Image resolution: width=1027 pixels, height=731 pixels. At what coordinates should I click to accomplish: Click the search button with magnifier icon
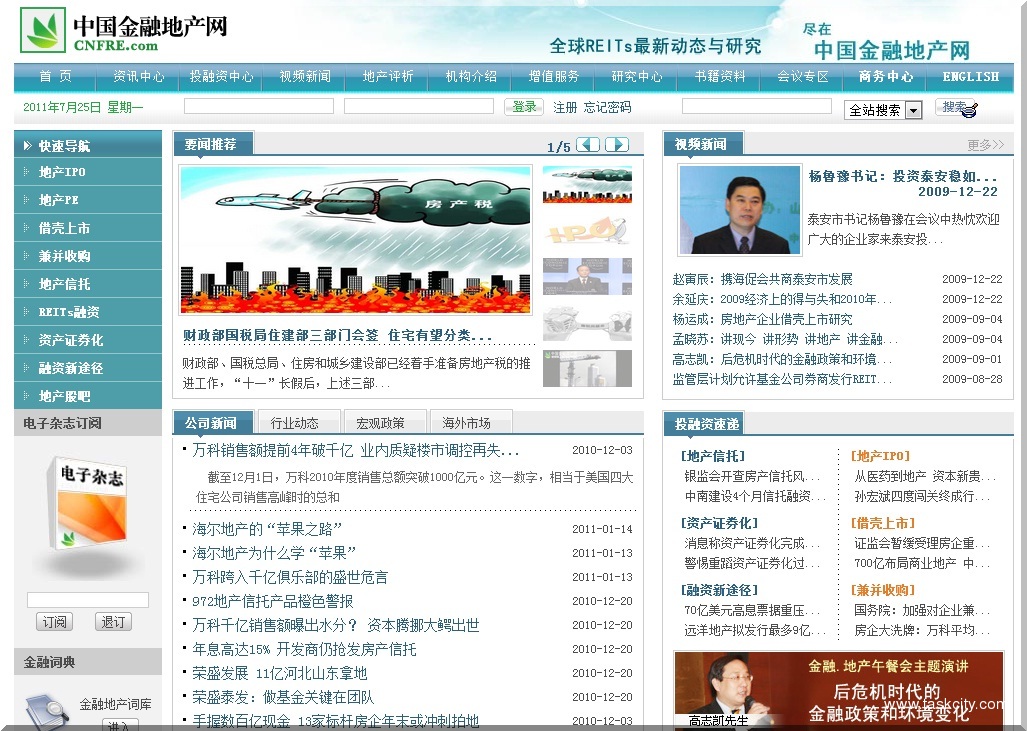point(957,108)
